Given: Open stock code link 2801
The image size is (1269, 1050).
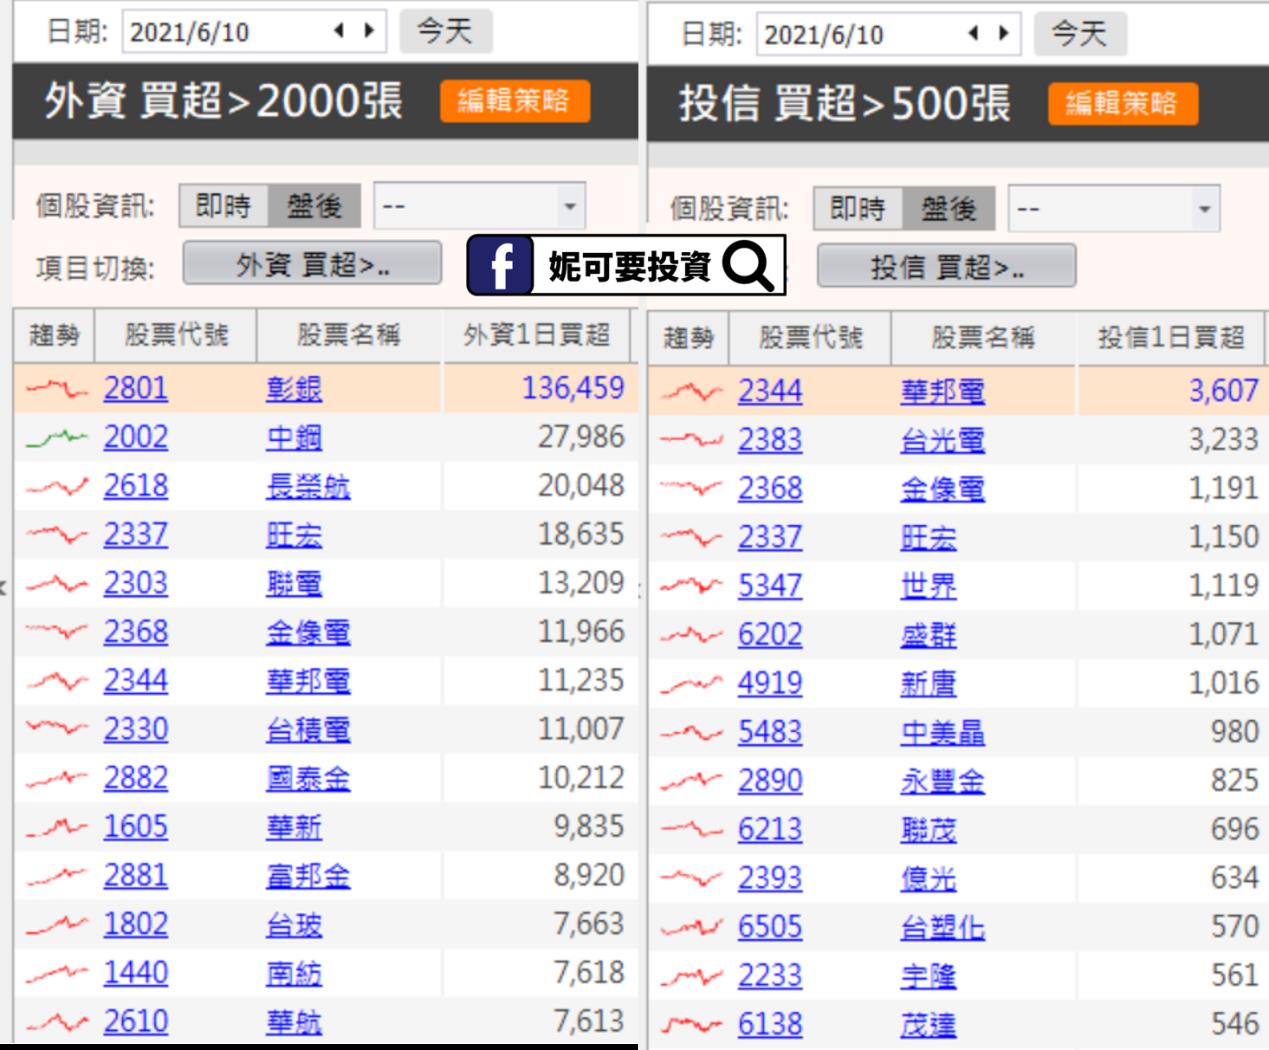Looking at the screenshot, I should pyautogui.click(x=136, y=388).
